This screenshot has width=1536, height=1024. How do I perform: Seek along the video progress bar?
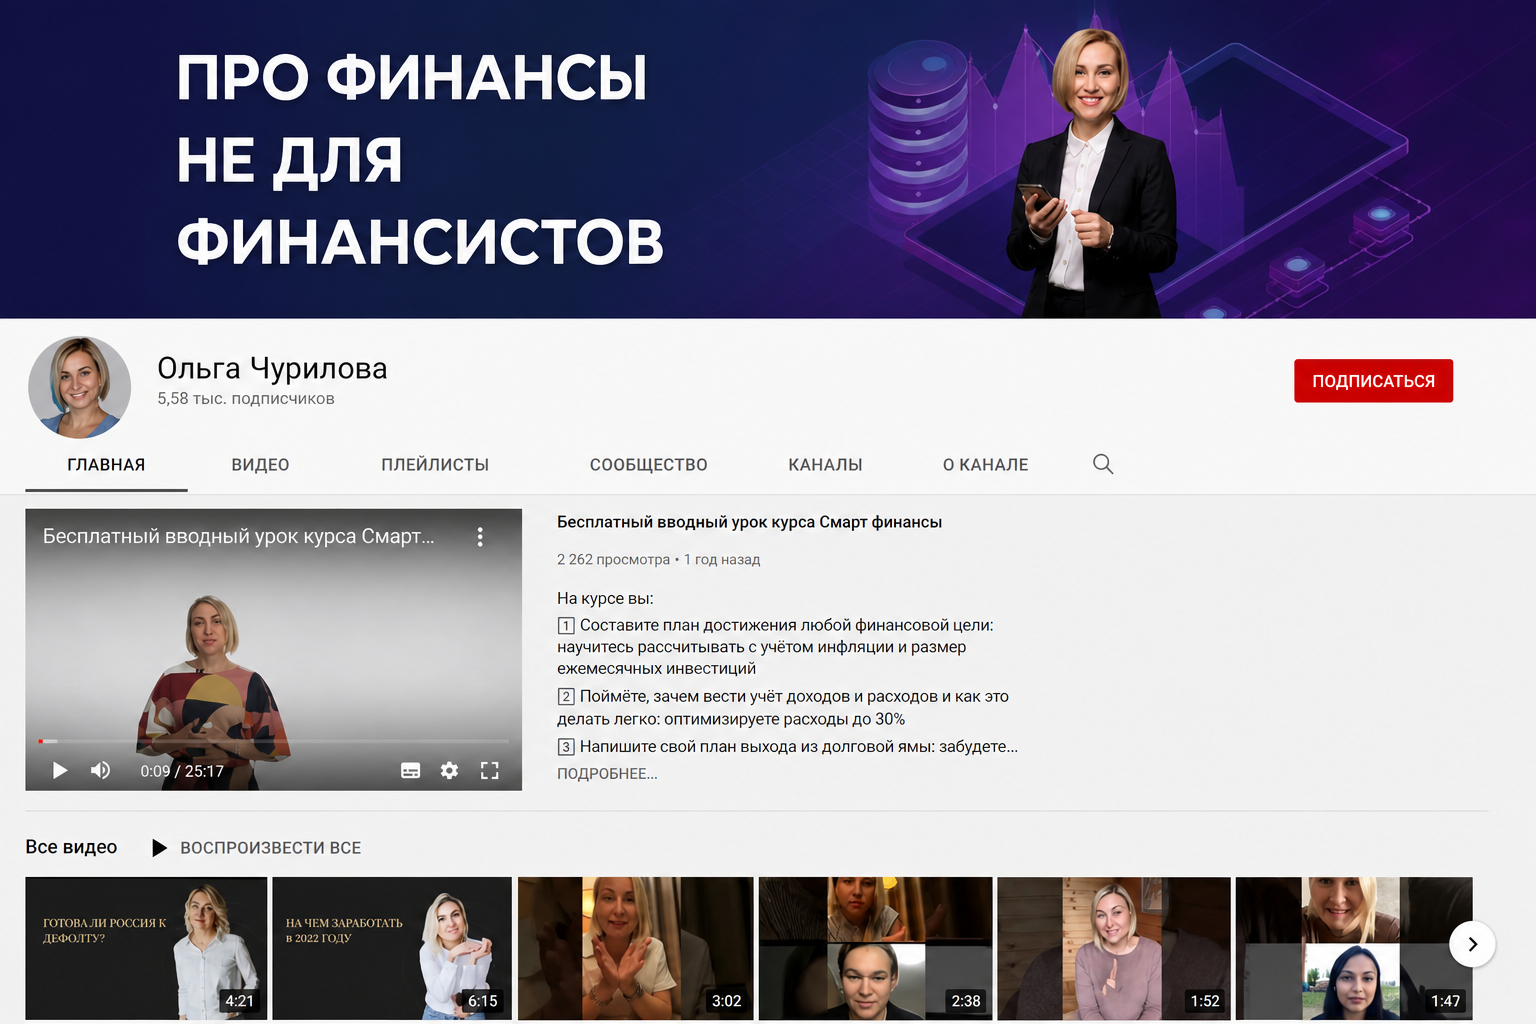(x=273, y=741)
